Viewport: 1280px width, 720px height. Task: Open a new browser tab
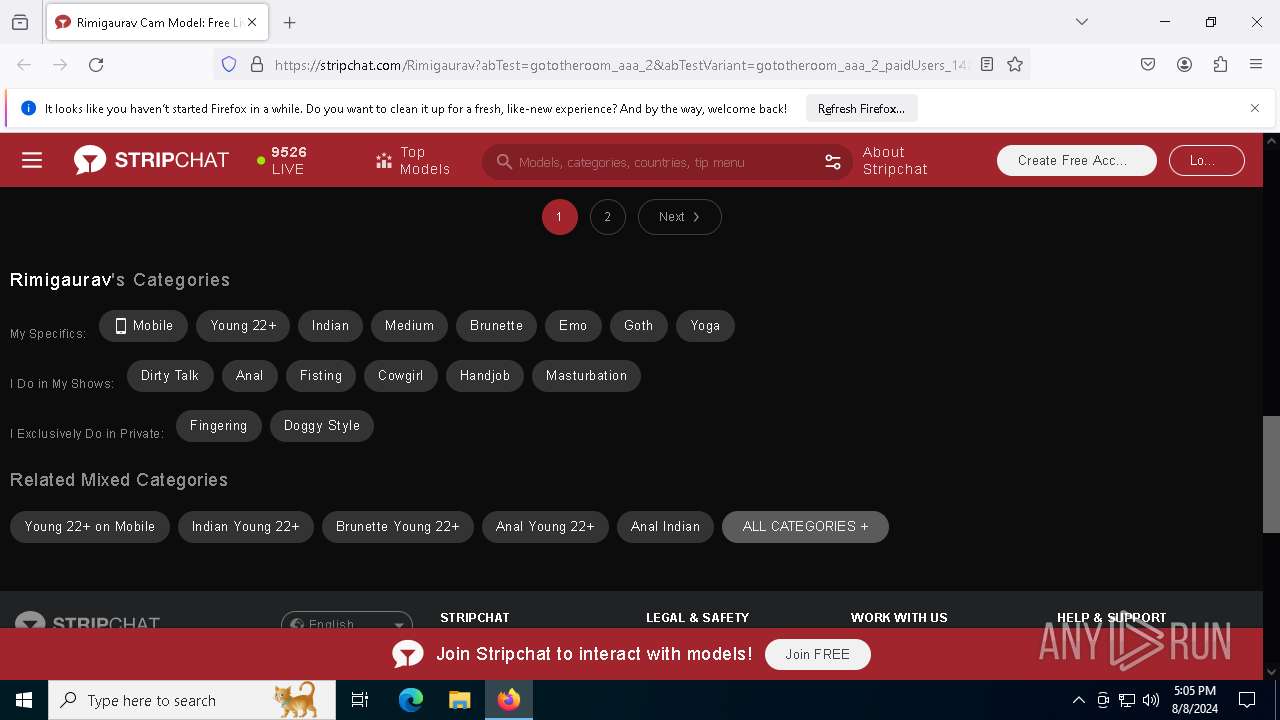[289, 22]
